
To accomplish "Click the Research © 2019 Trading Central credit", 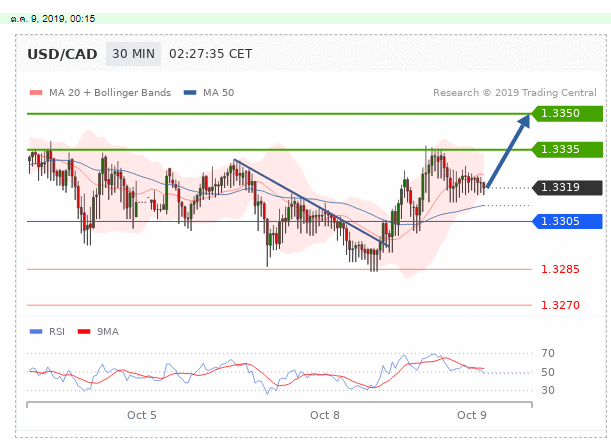I will 515,93.
